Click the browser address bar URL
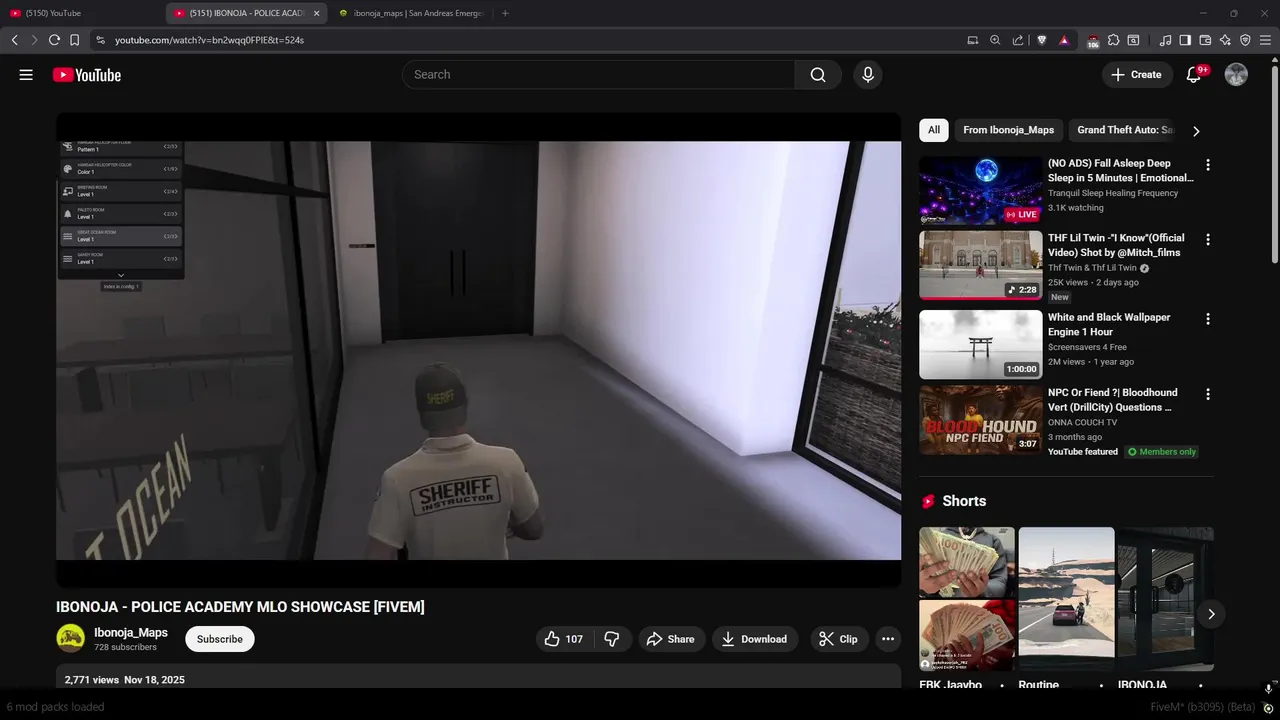The height and width of the screenshot is (720, 1280). (209, 40)
